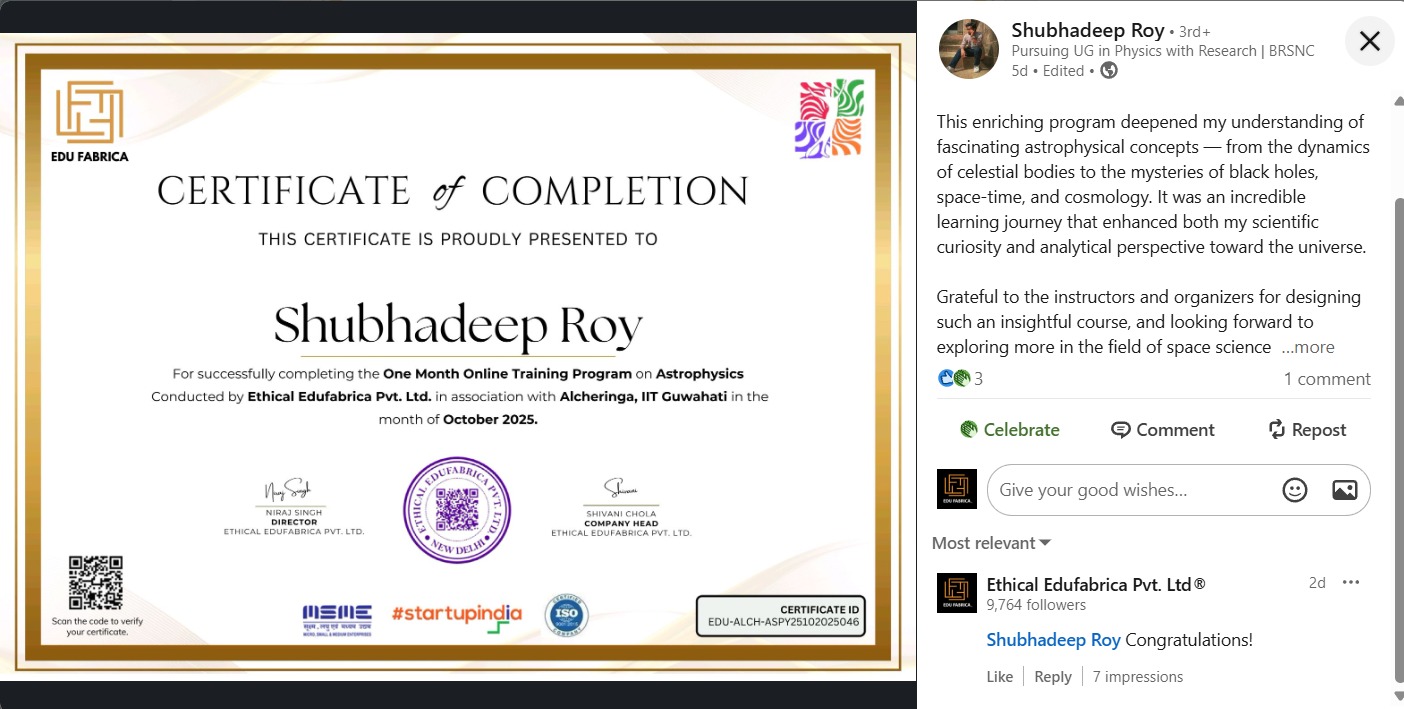Reply to the Congratulations comment
Image resolution: width=1404 pixels, height=709 pixels.
1053,677
